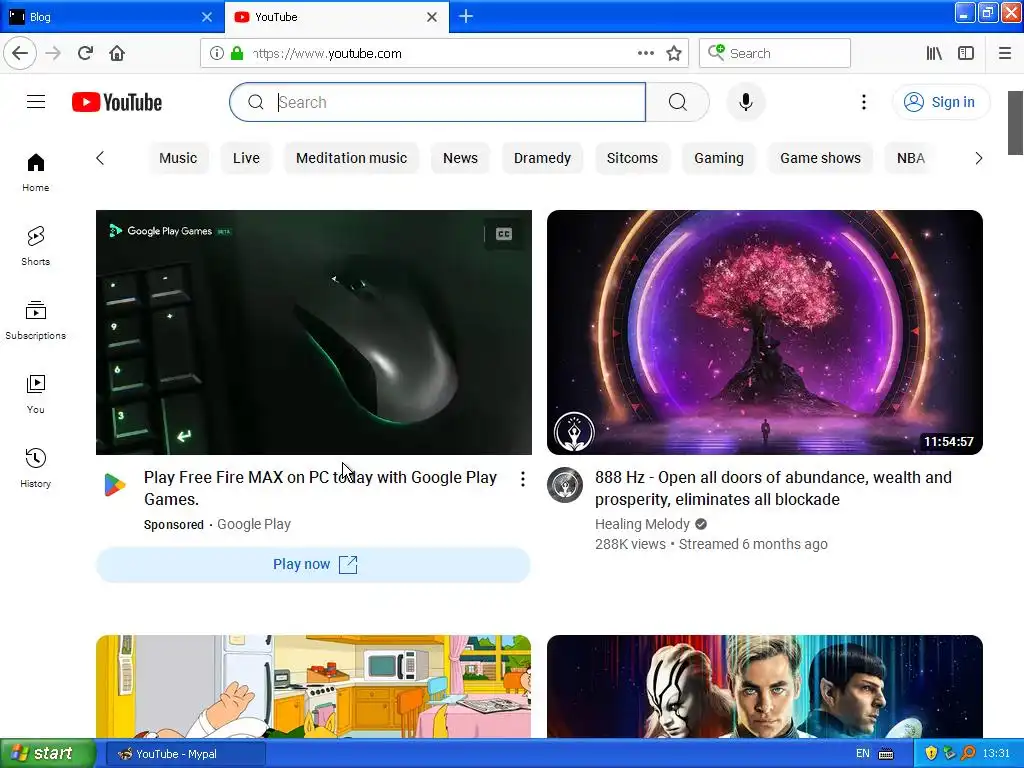Screen dimensions: 1024x768
Task: Open the Windows start menu
Action: click(x=47, y=754)
